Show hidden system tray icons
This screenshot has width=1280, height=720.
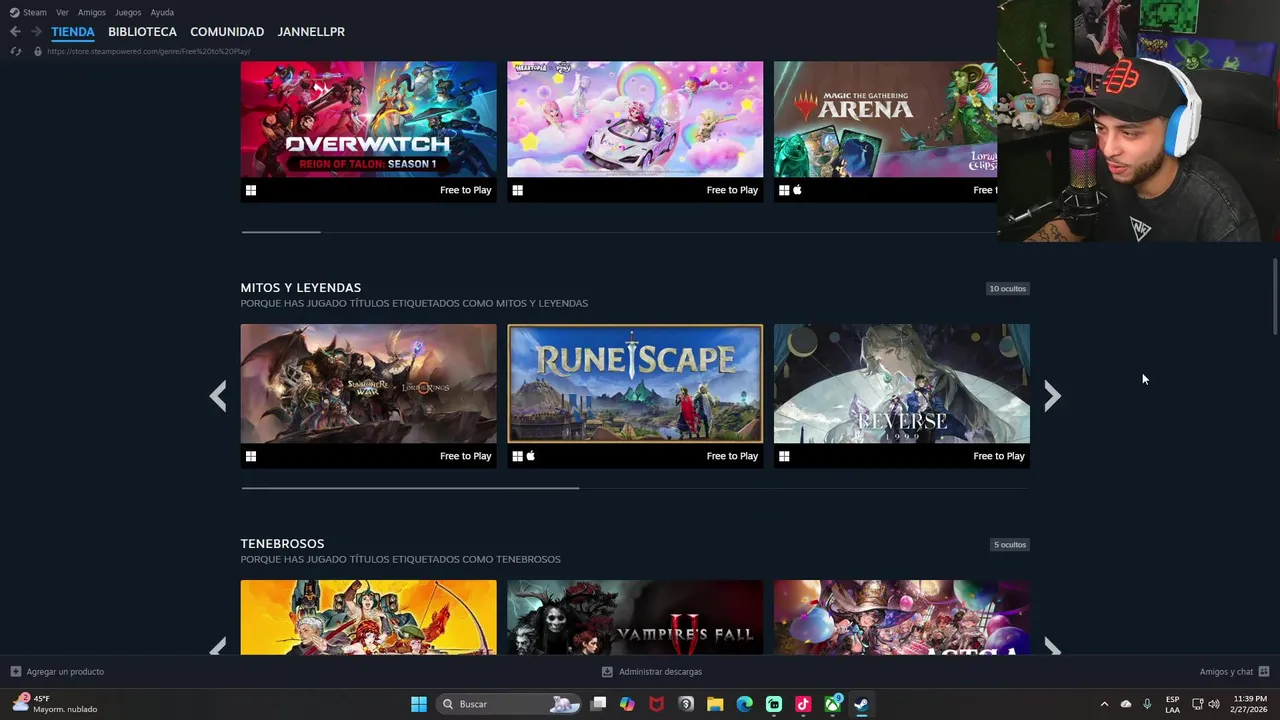pyautogui.click(x=1104, y=704)
